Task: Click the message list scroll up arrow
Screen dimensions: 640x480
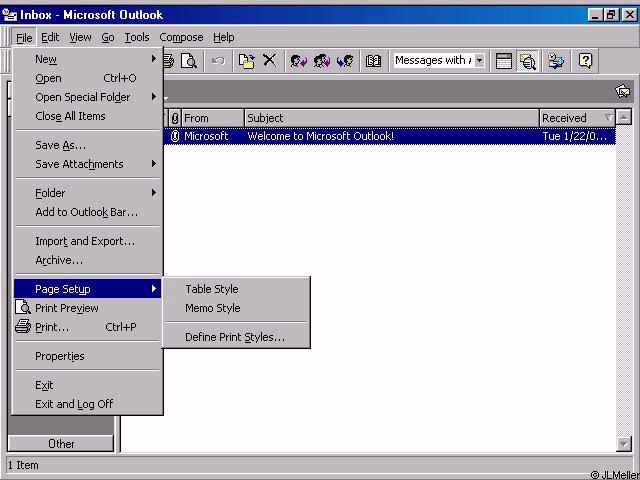Action: coord(624,118)
